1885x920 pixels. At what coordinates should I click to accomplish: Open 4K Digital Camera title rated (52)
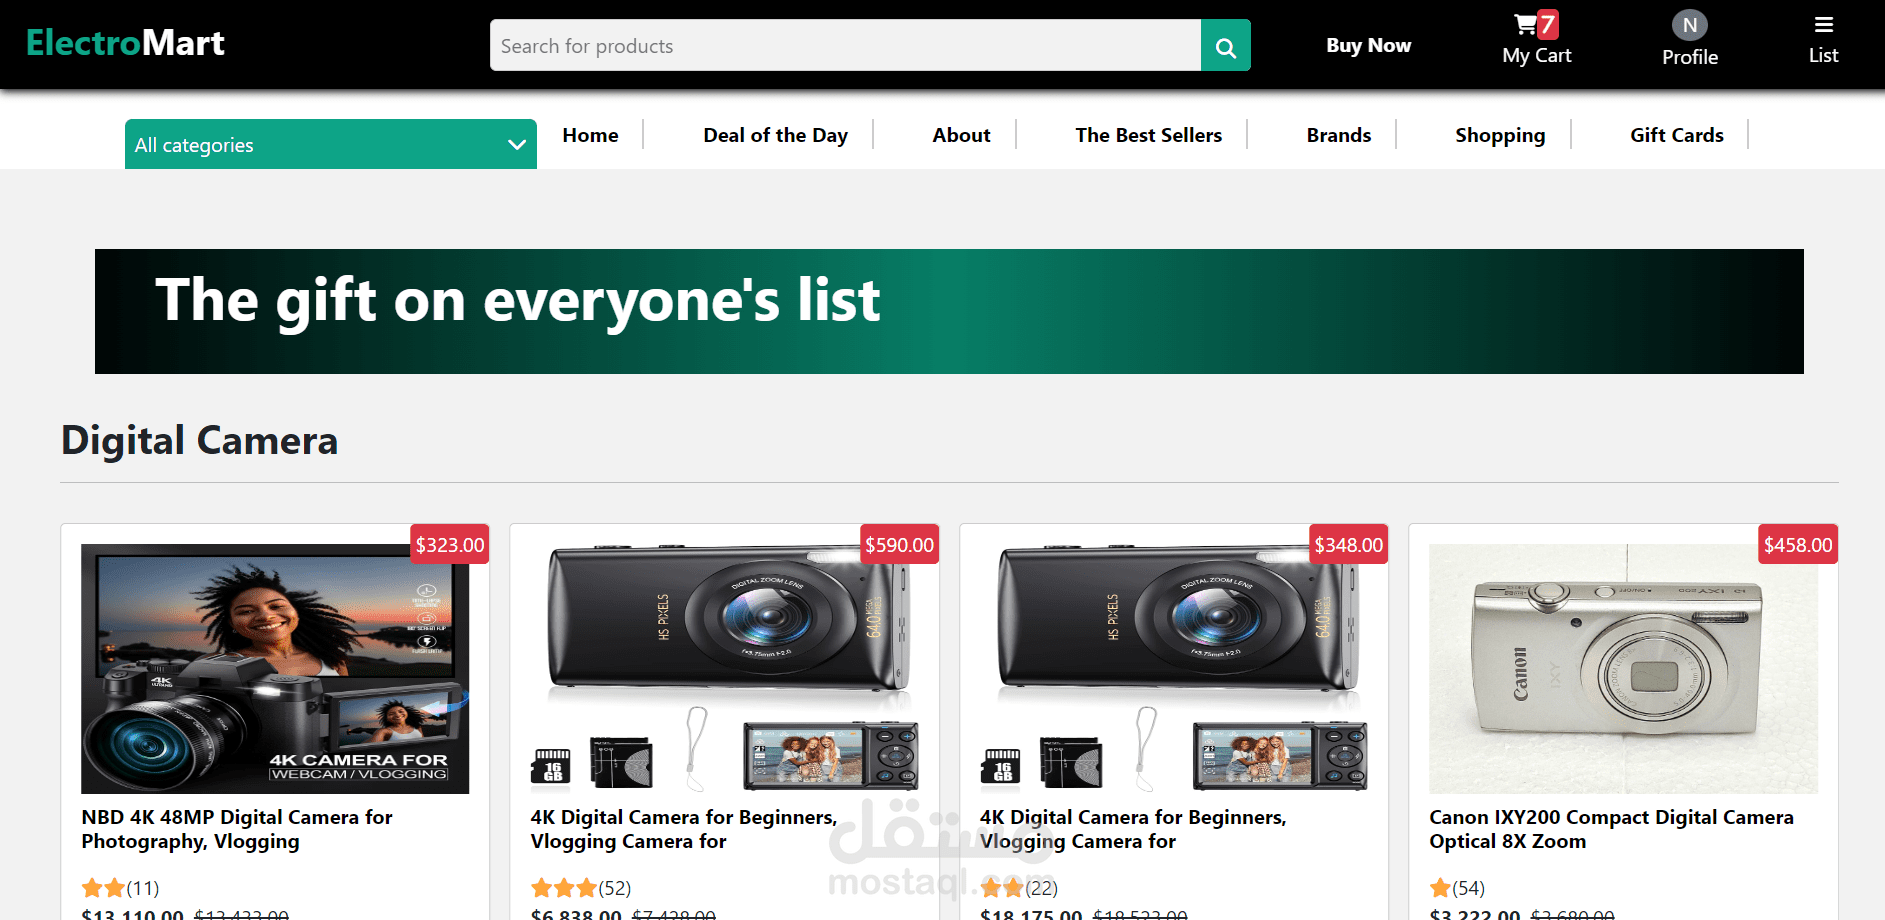(x=684, y=829)
